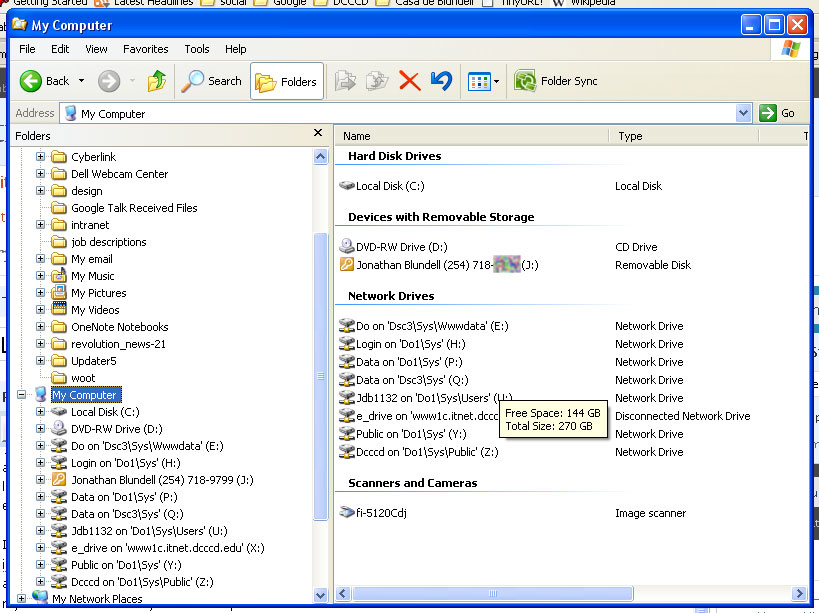Expand the Address bar dropdown arrow
The width and height of the screenshot is (819, 613).
[x=743, y=114]
